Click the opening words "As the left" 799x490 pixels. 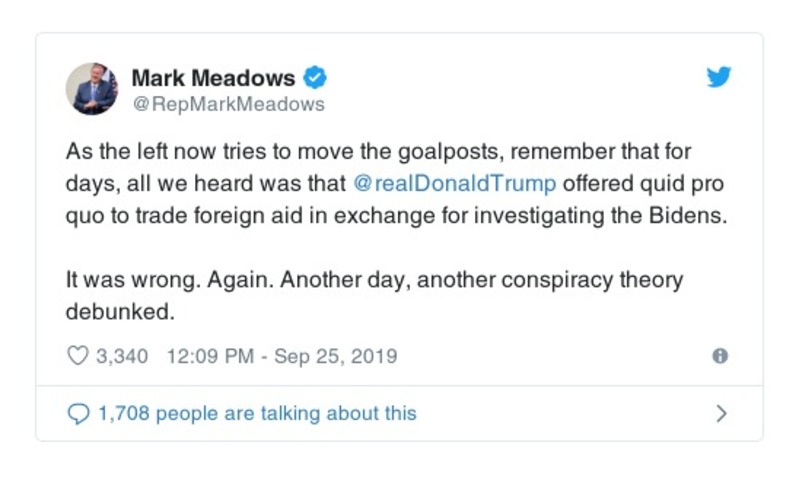[112, 153]
